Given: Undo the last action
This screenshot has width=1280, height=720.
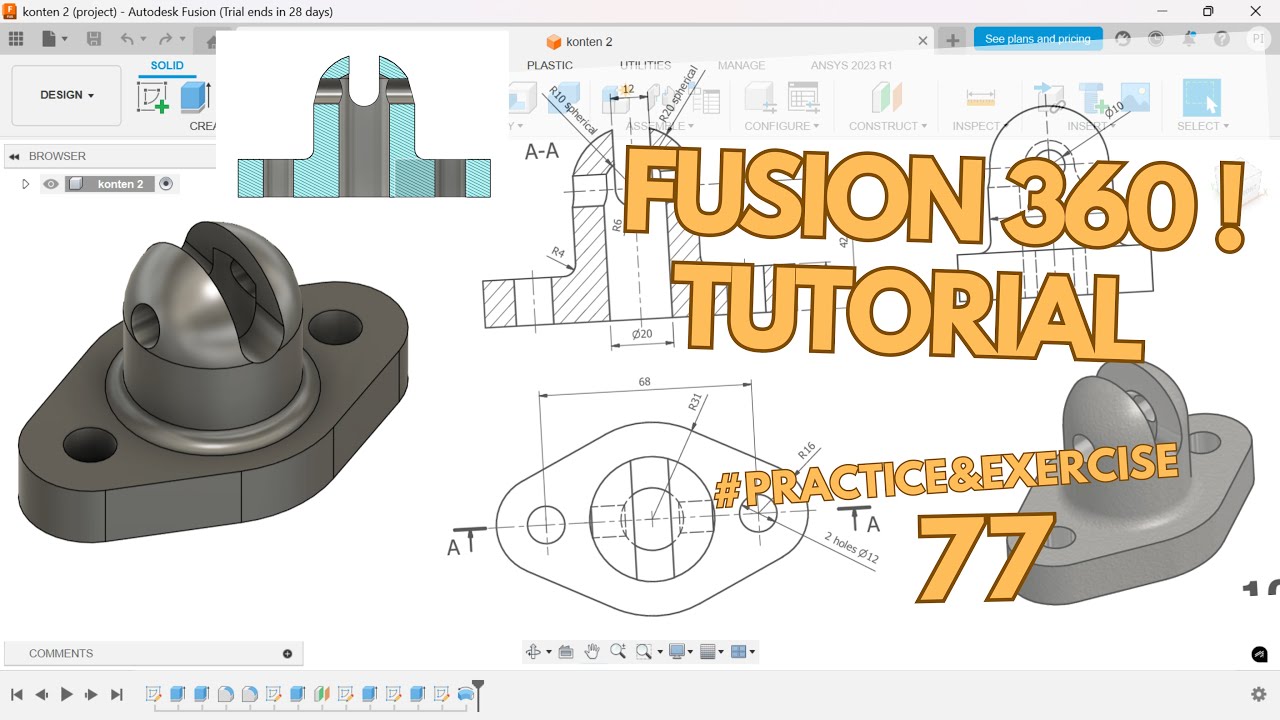Looking at the screenshot, I should pos(127,39).
